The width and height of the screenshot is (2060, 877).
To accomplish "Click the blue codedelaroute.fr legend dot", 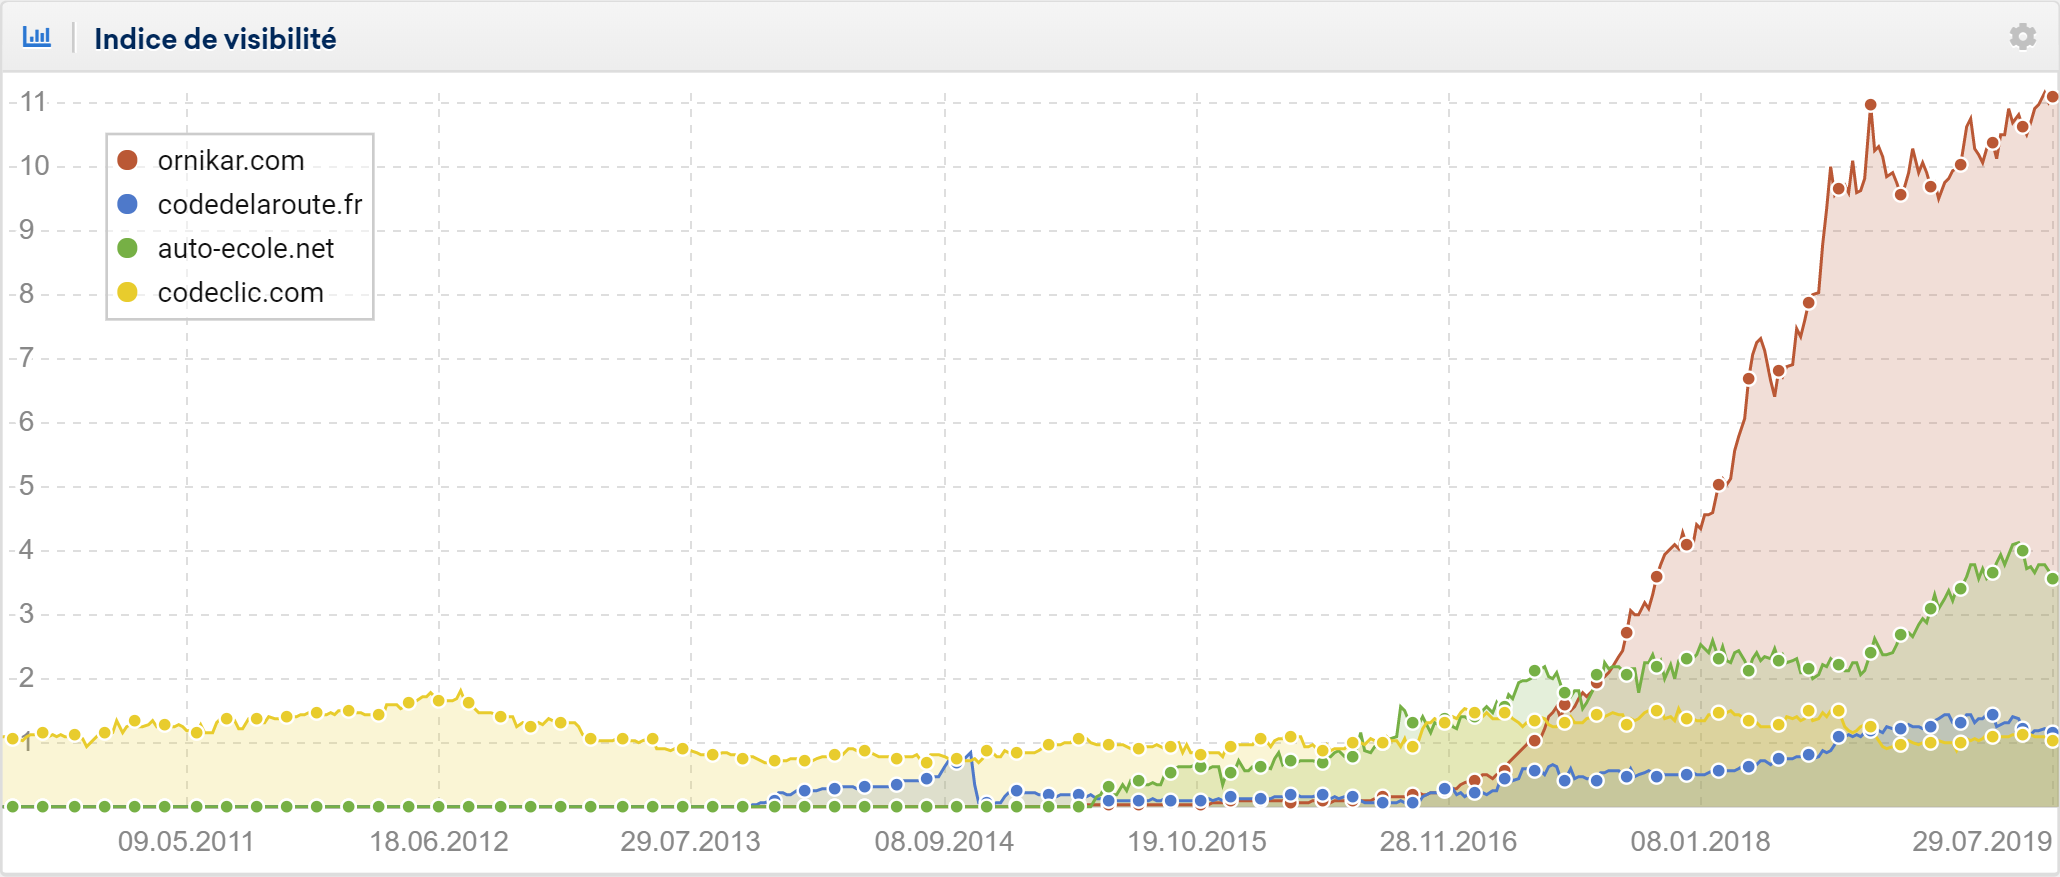I will point(127,204).
